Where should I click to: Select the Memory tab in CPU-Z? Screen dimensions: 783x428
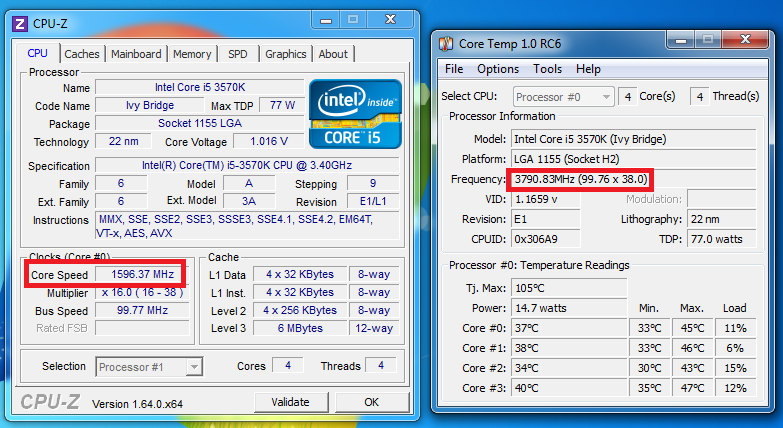click(192, 54)
